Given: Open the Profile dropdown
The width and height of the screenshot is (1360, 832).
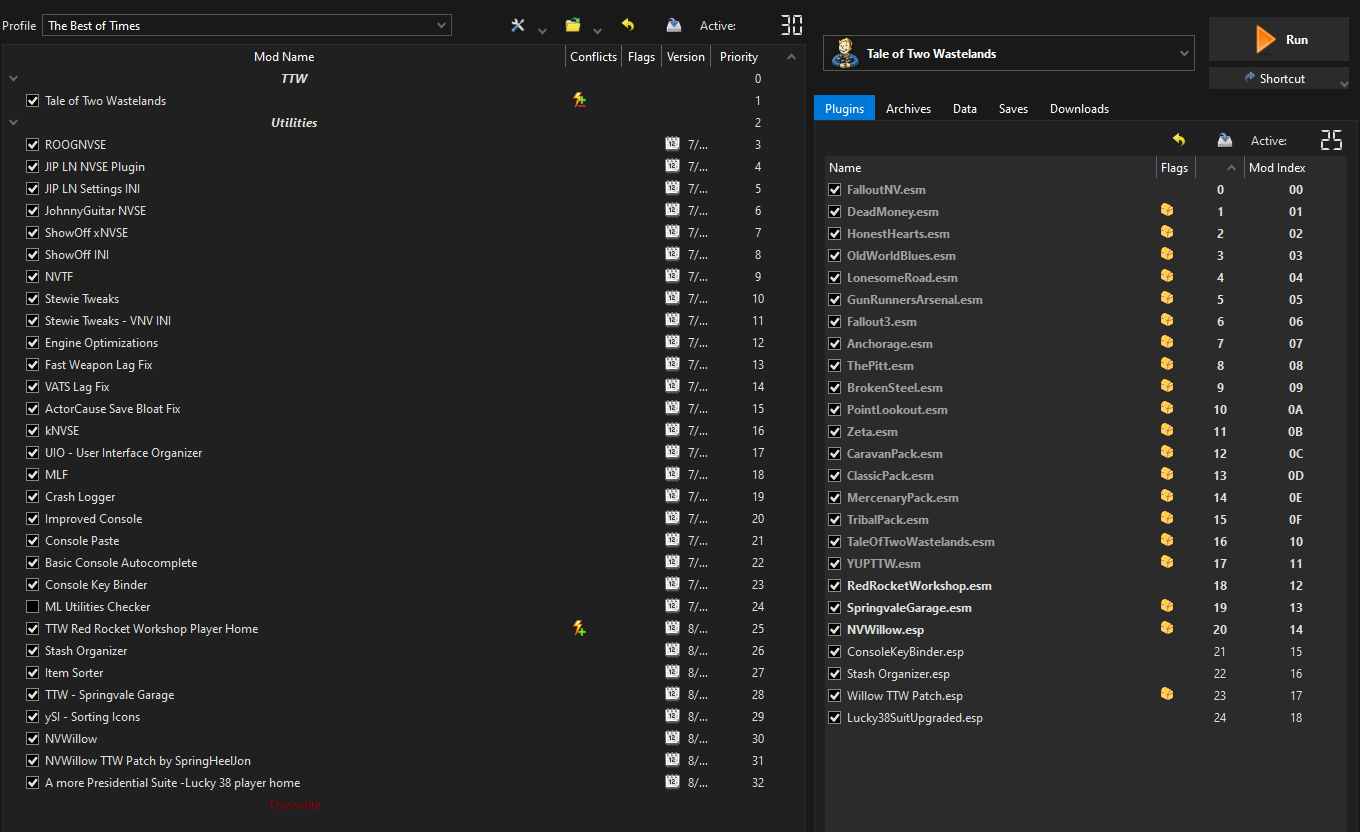Looking at the screenshot, I should coord(247,25).
